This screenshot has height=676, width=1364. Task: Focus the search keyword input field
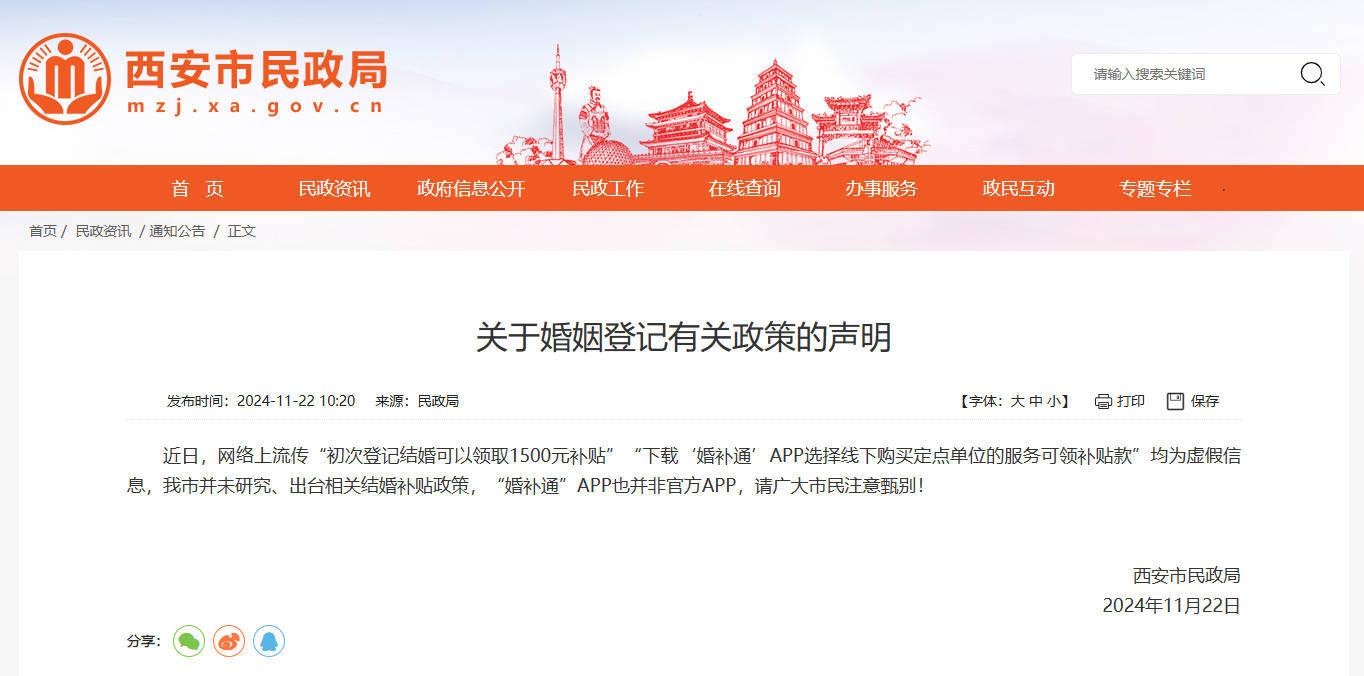[1185, 74]
